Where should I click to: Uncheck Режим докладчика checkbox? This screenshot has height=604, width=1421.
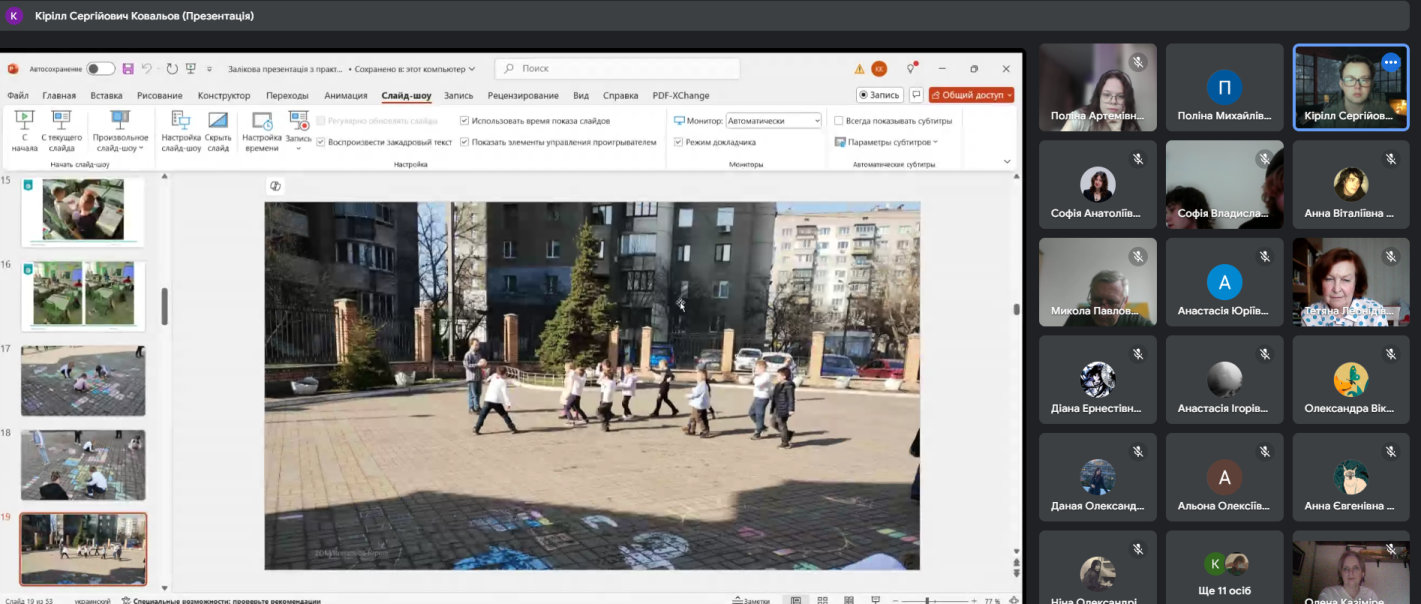(x=678, y=142)
